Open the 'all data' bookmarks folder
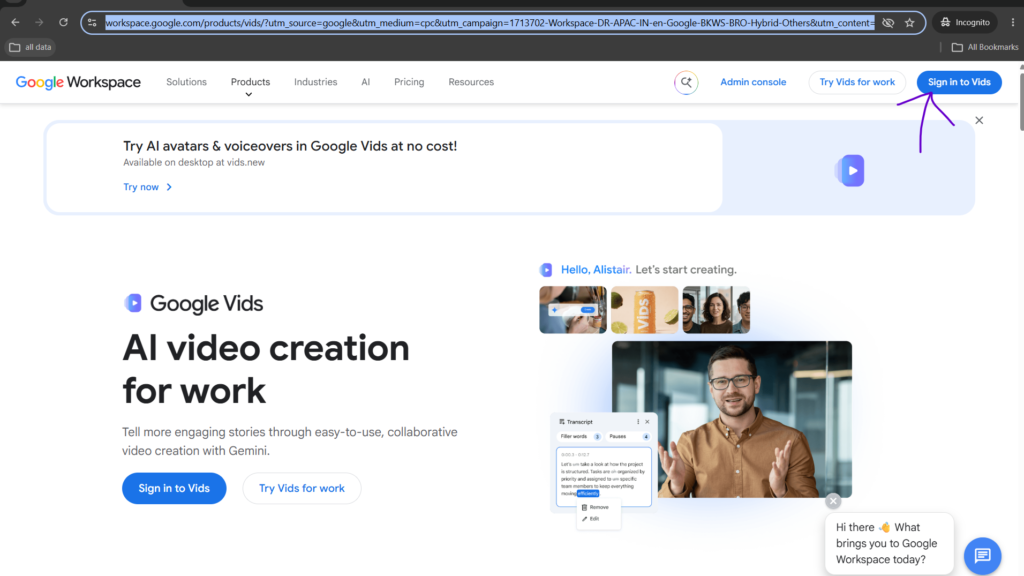 point(30,47)
